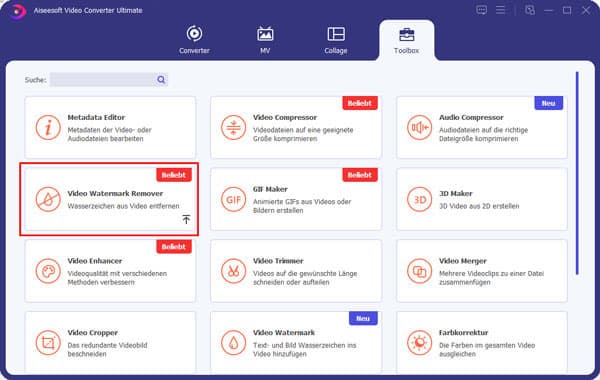Select the Toolbox tab

tap(406, 41)
